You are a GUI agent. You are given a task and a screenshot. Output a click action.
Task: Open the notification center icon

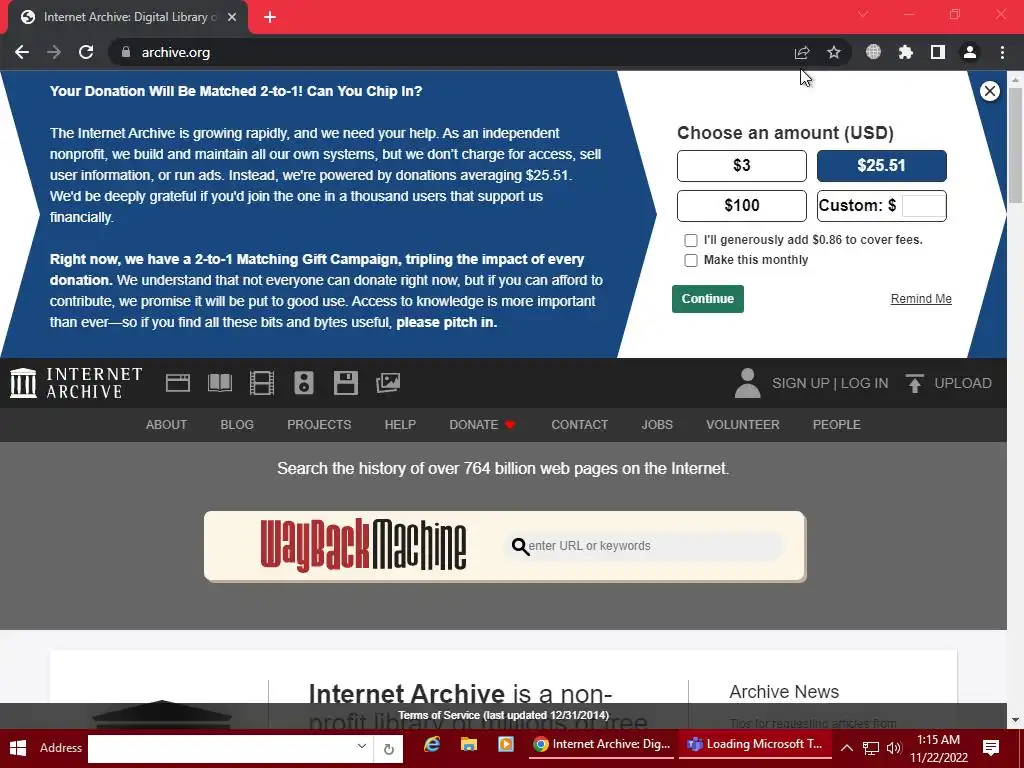click(991, 748)
